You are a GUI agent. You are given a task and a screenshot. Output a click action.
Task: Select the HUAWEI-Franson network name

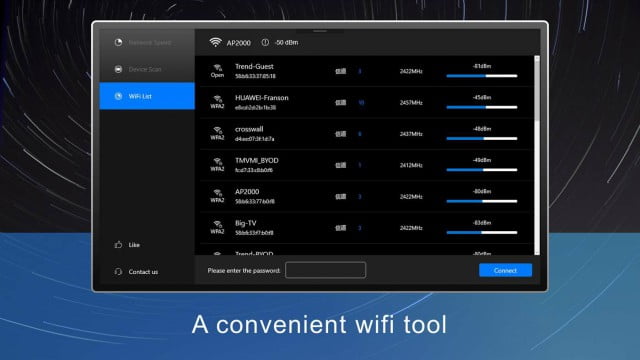262,98
